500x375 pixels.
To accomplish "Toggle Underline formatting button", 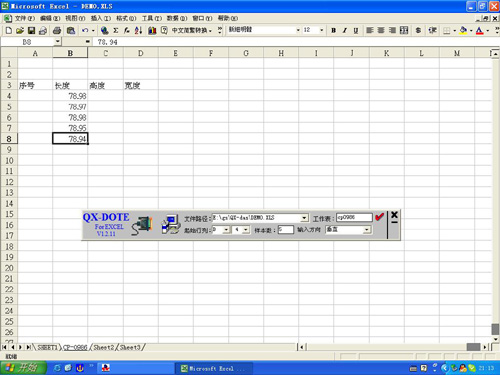I will click(356, 31).
